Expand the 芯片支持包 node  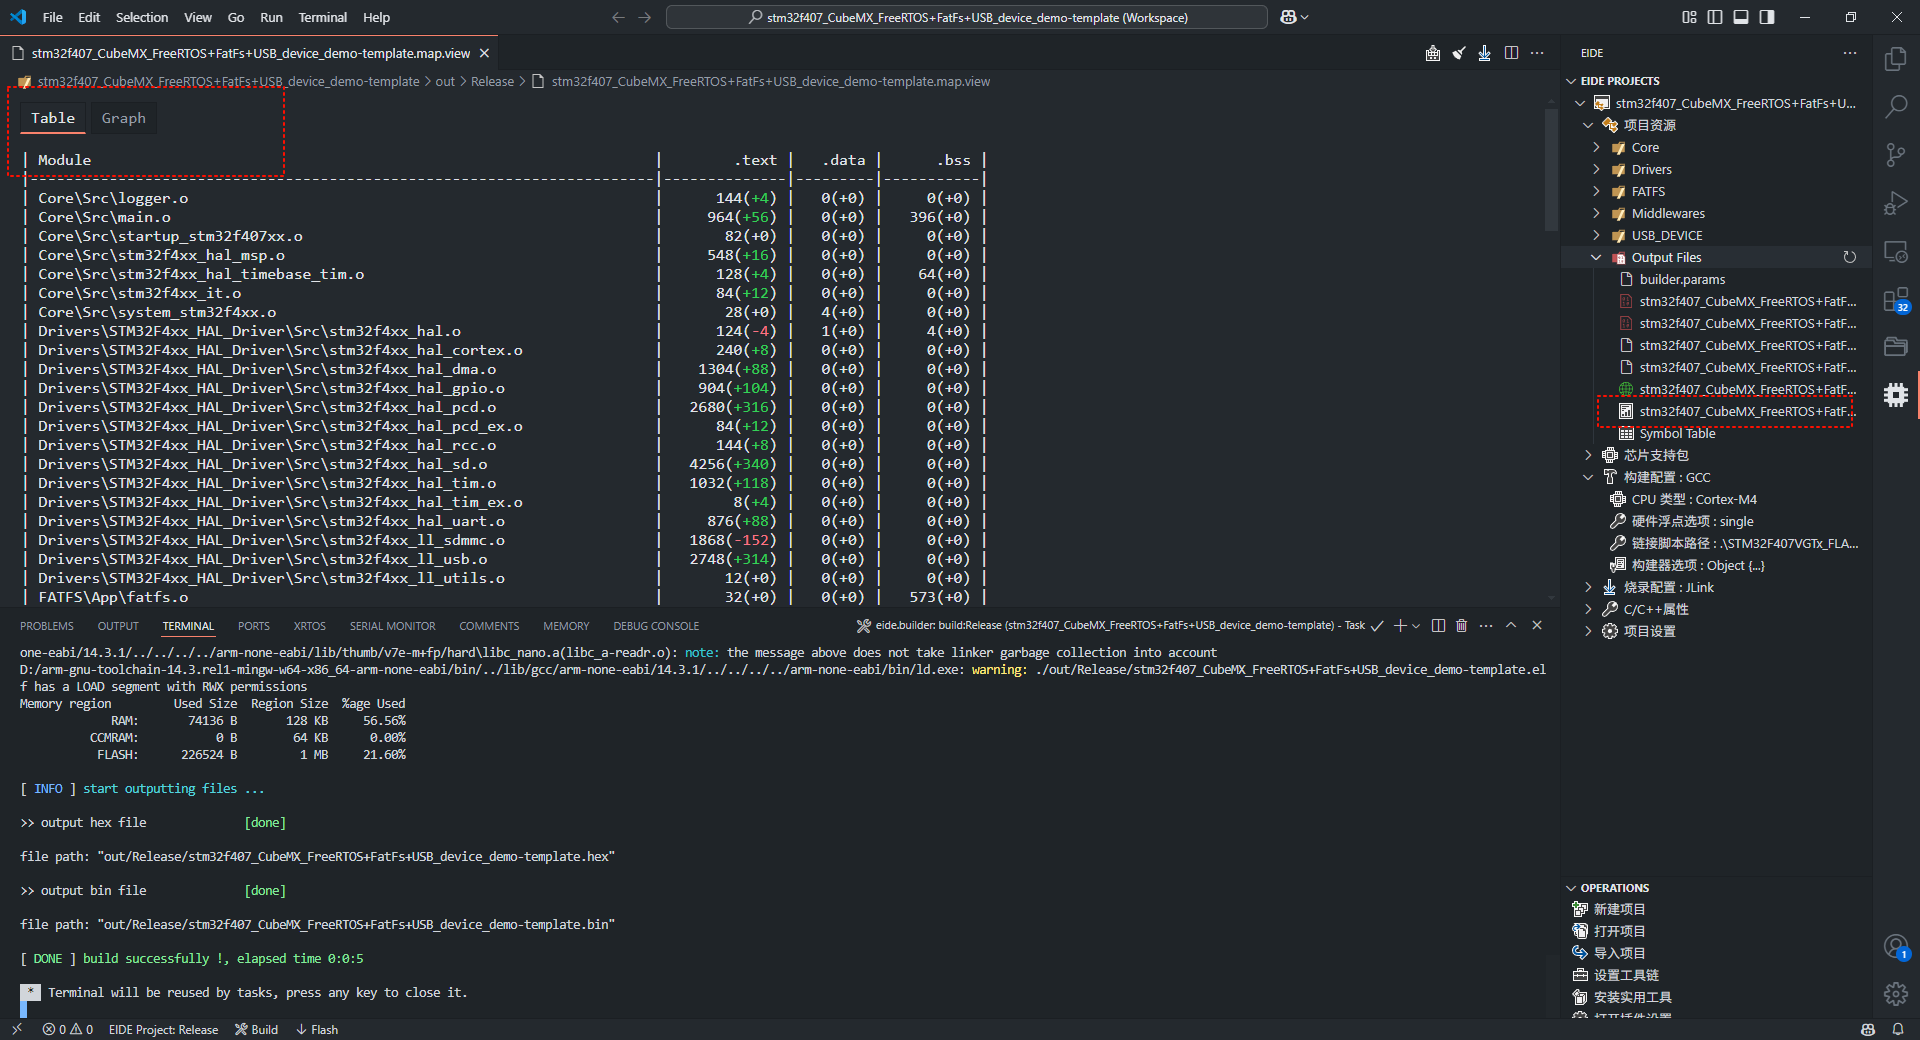1588,455
